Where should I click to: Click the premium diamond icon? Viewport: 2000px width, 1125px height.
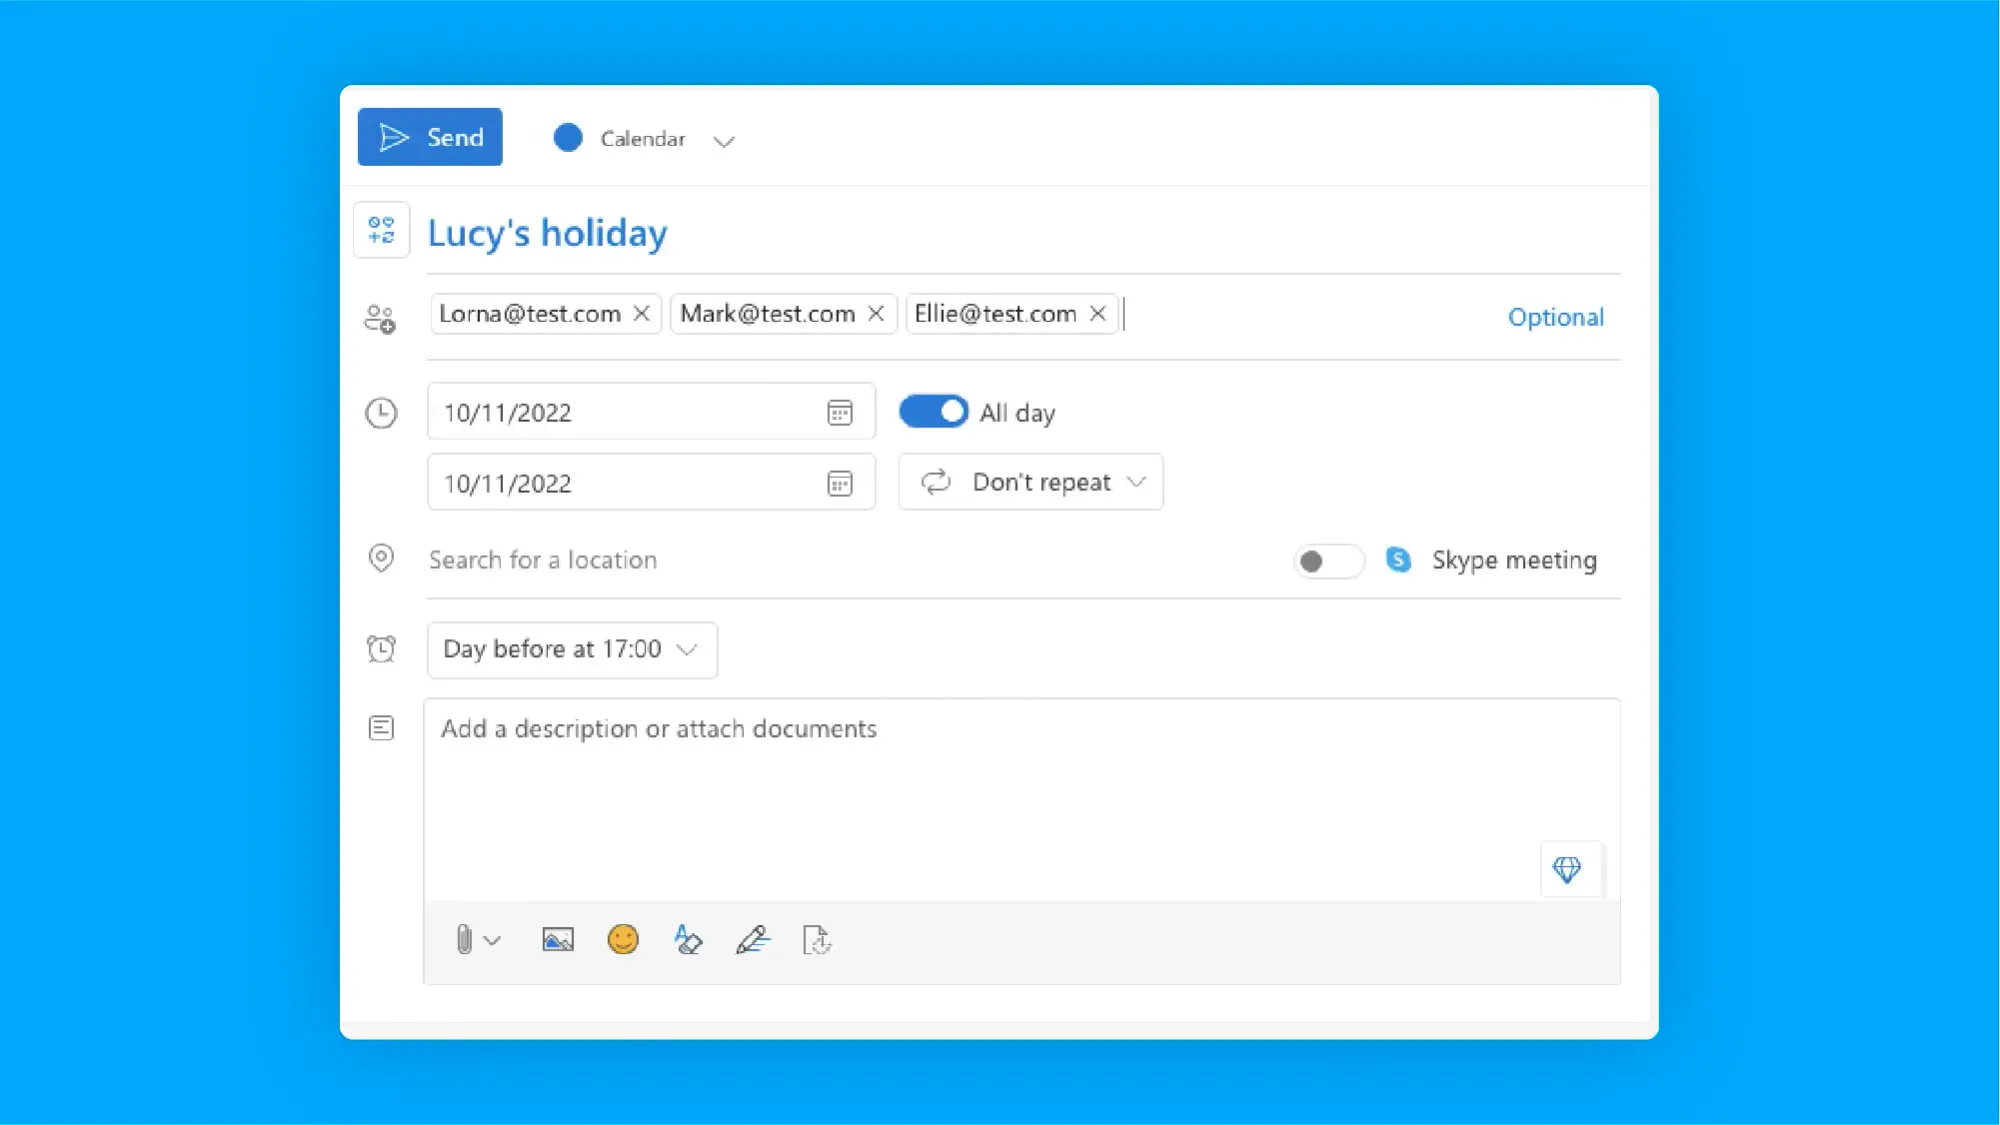1566,870
